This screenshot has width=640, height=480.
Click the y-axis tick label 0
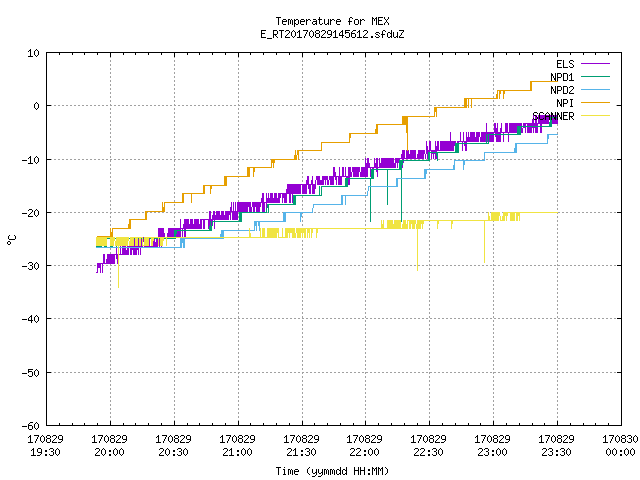[37, 106]
